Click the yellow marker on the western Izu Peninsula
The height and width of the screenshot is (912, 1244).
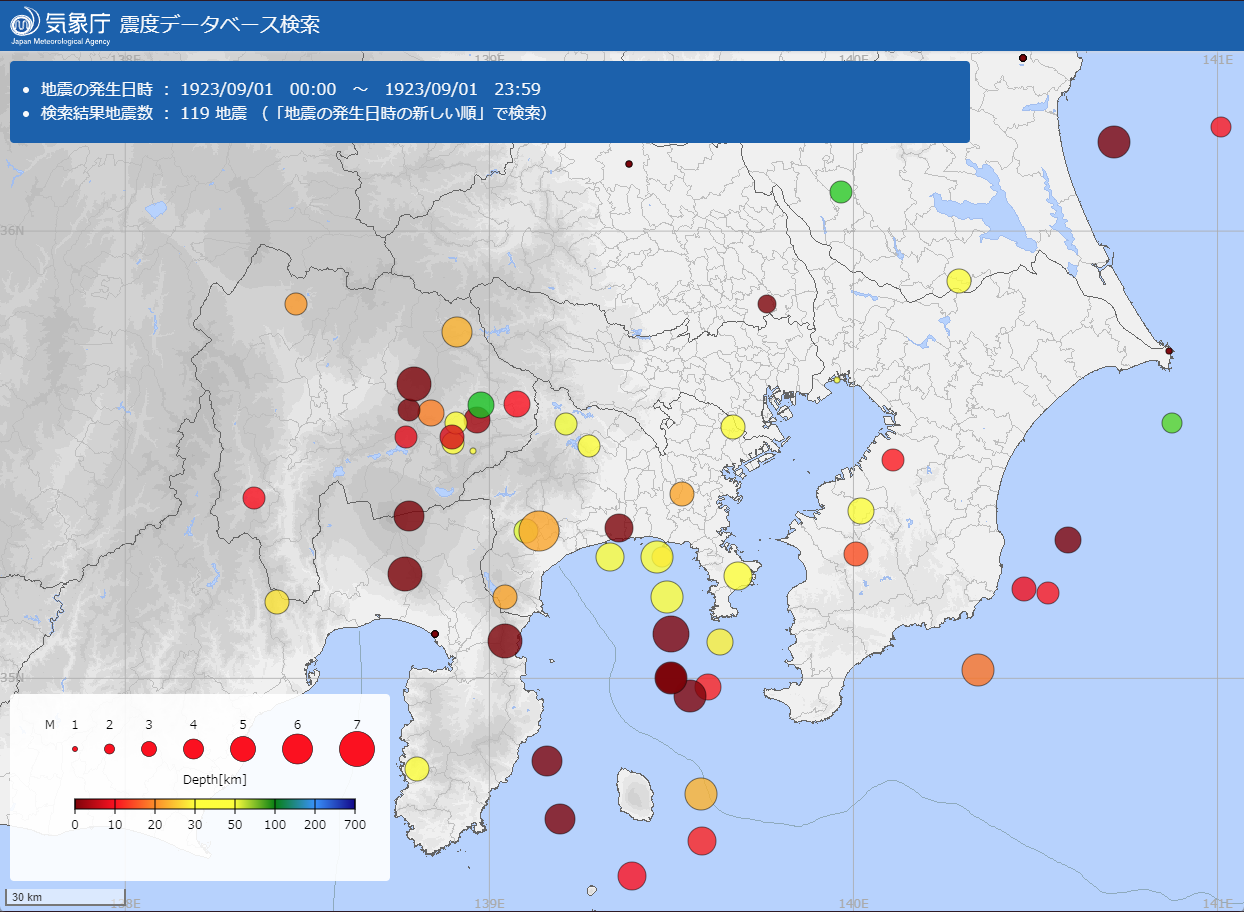click(417, 769)
